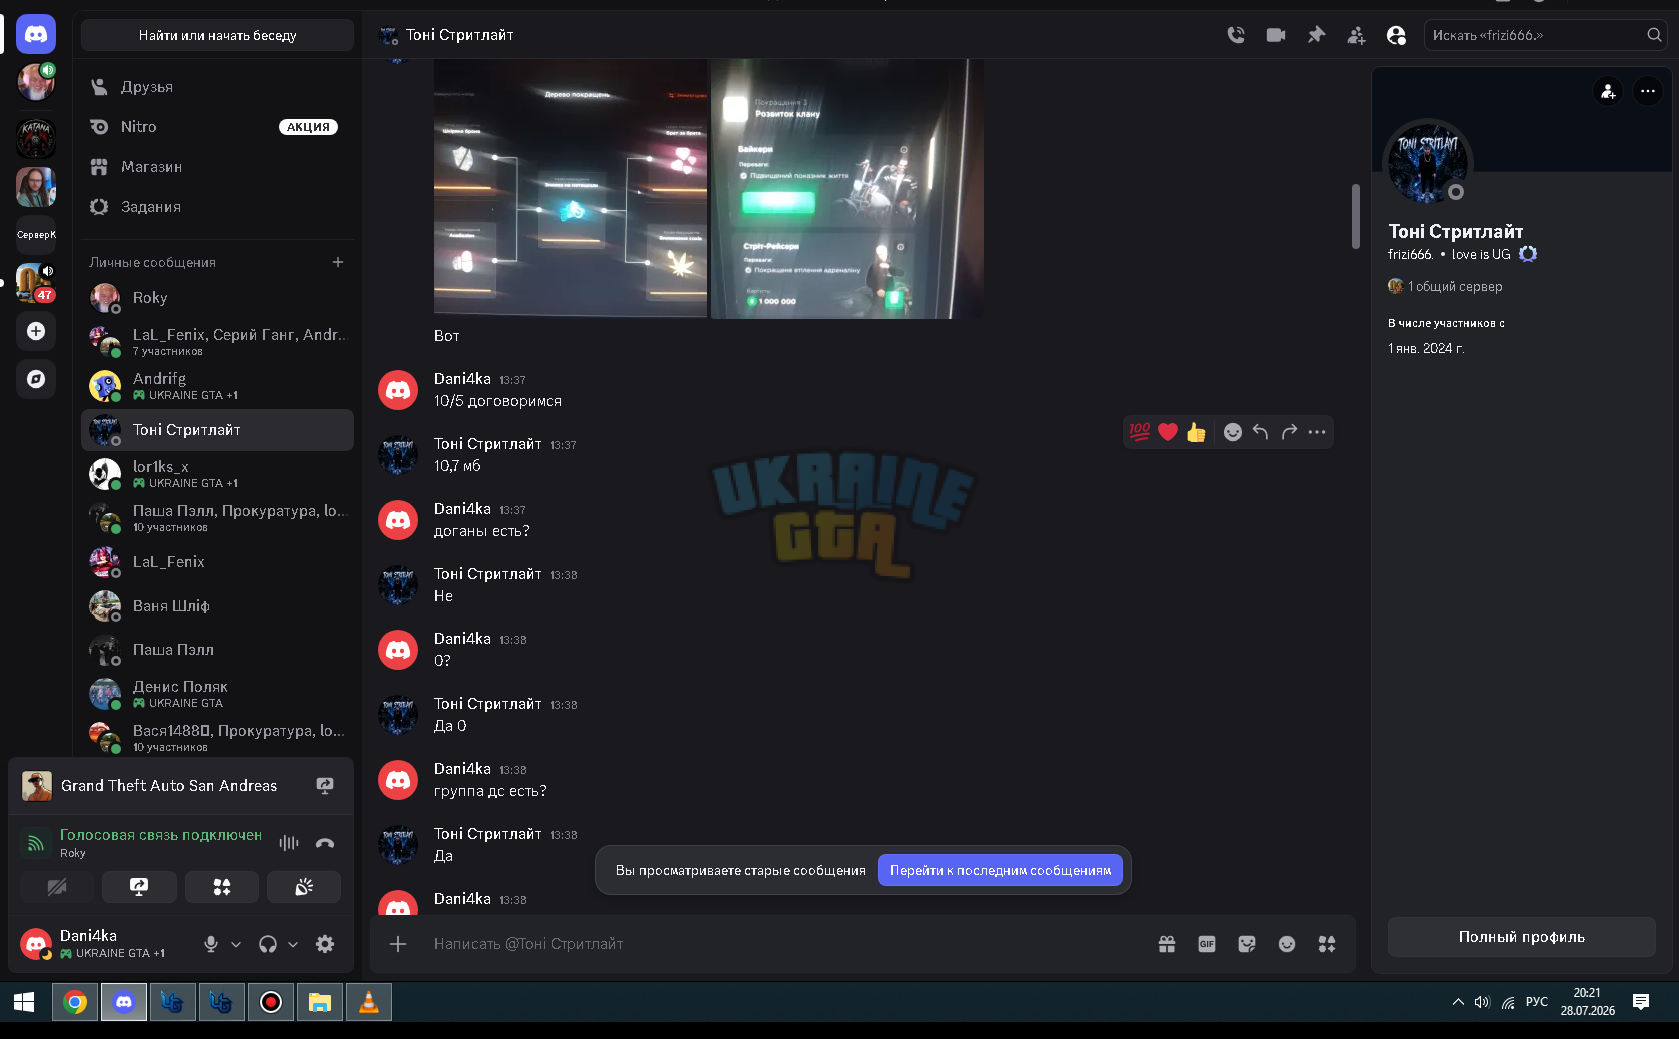Reply to the 10,7 мб message

tap(1261, 432)
